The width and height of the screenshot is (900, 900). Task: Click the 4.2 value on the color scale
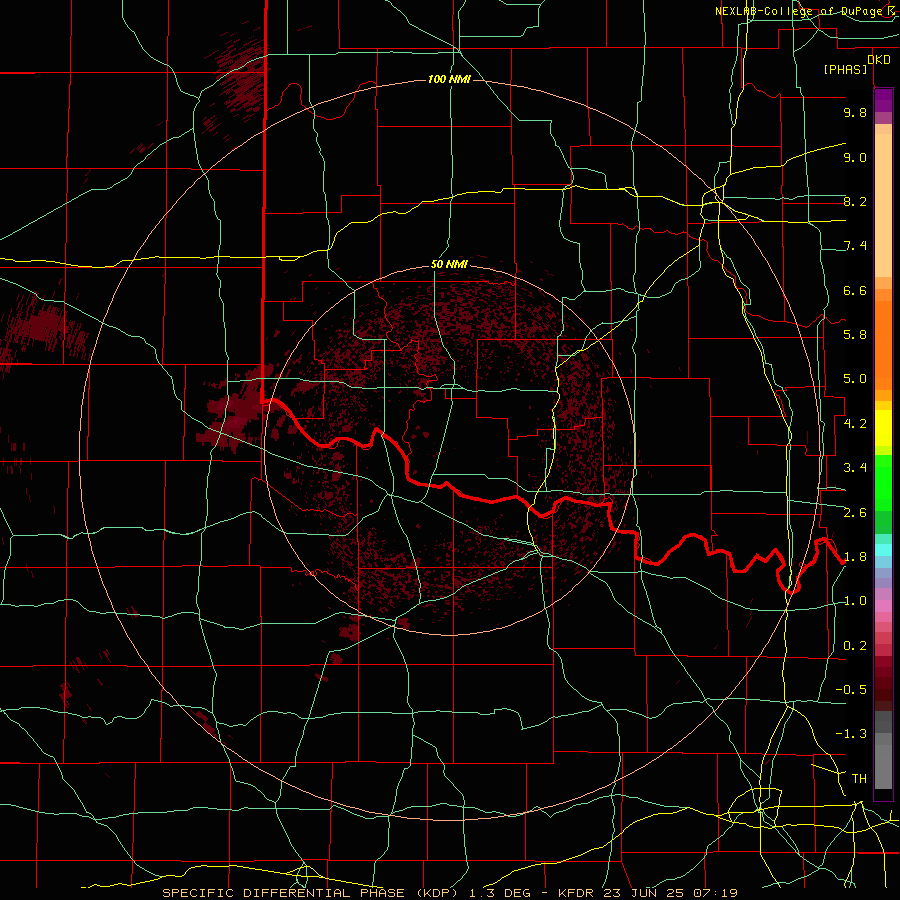(x=855, y=424)
